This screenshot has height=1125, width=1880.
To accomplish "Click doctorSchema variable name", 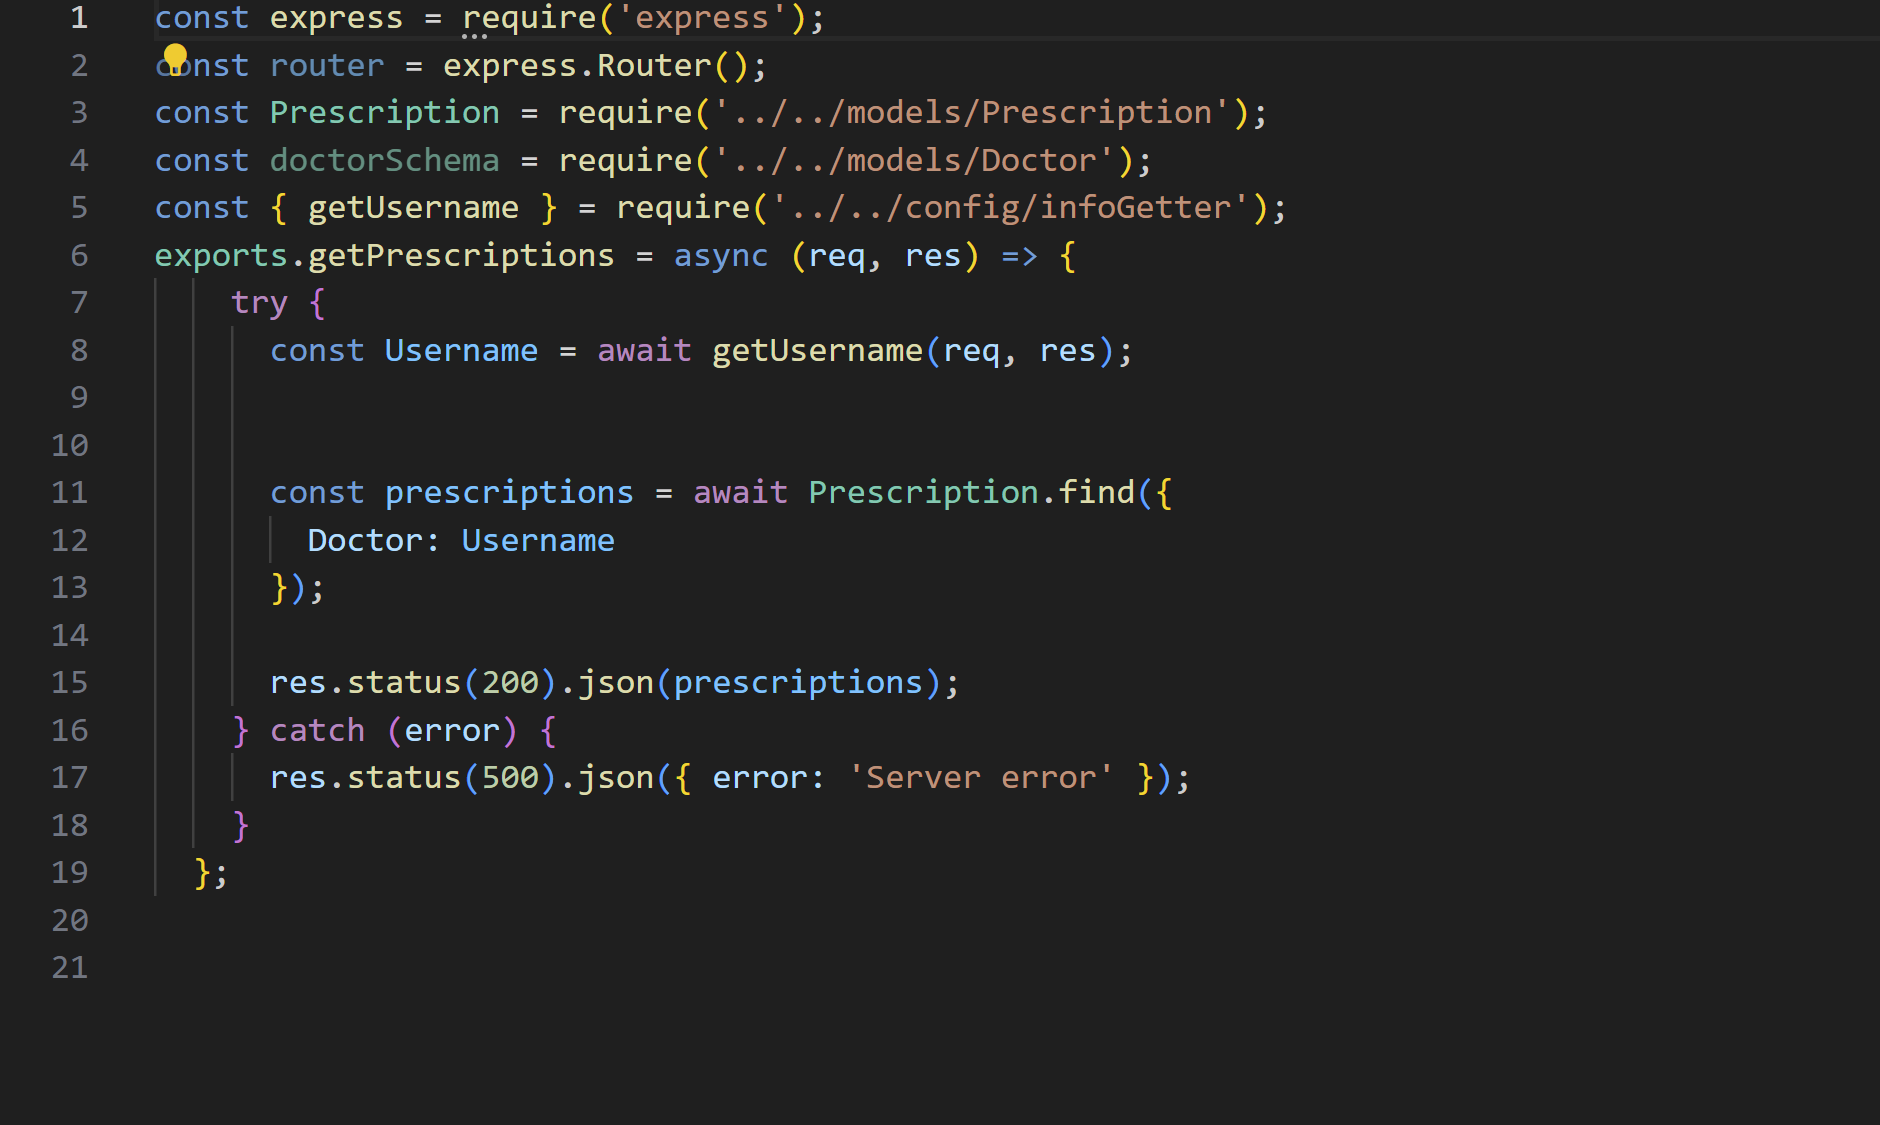I will [x=384, y=160].
